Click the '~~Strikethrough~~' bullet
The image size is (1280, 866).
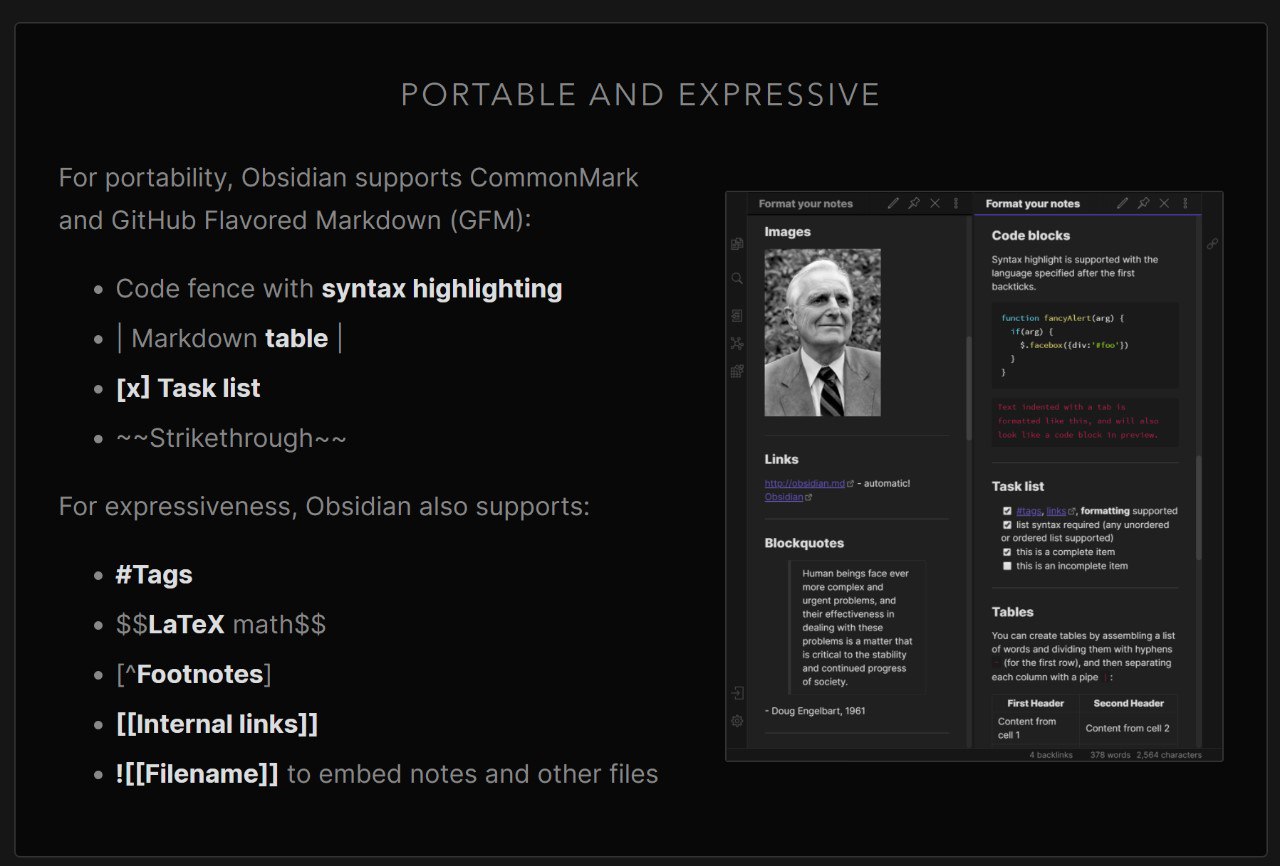coord(231,438)
